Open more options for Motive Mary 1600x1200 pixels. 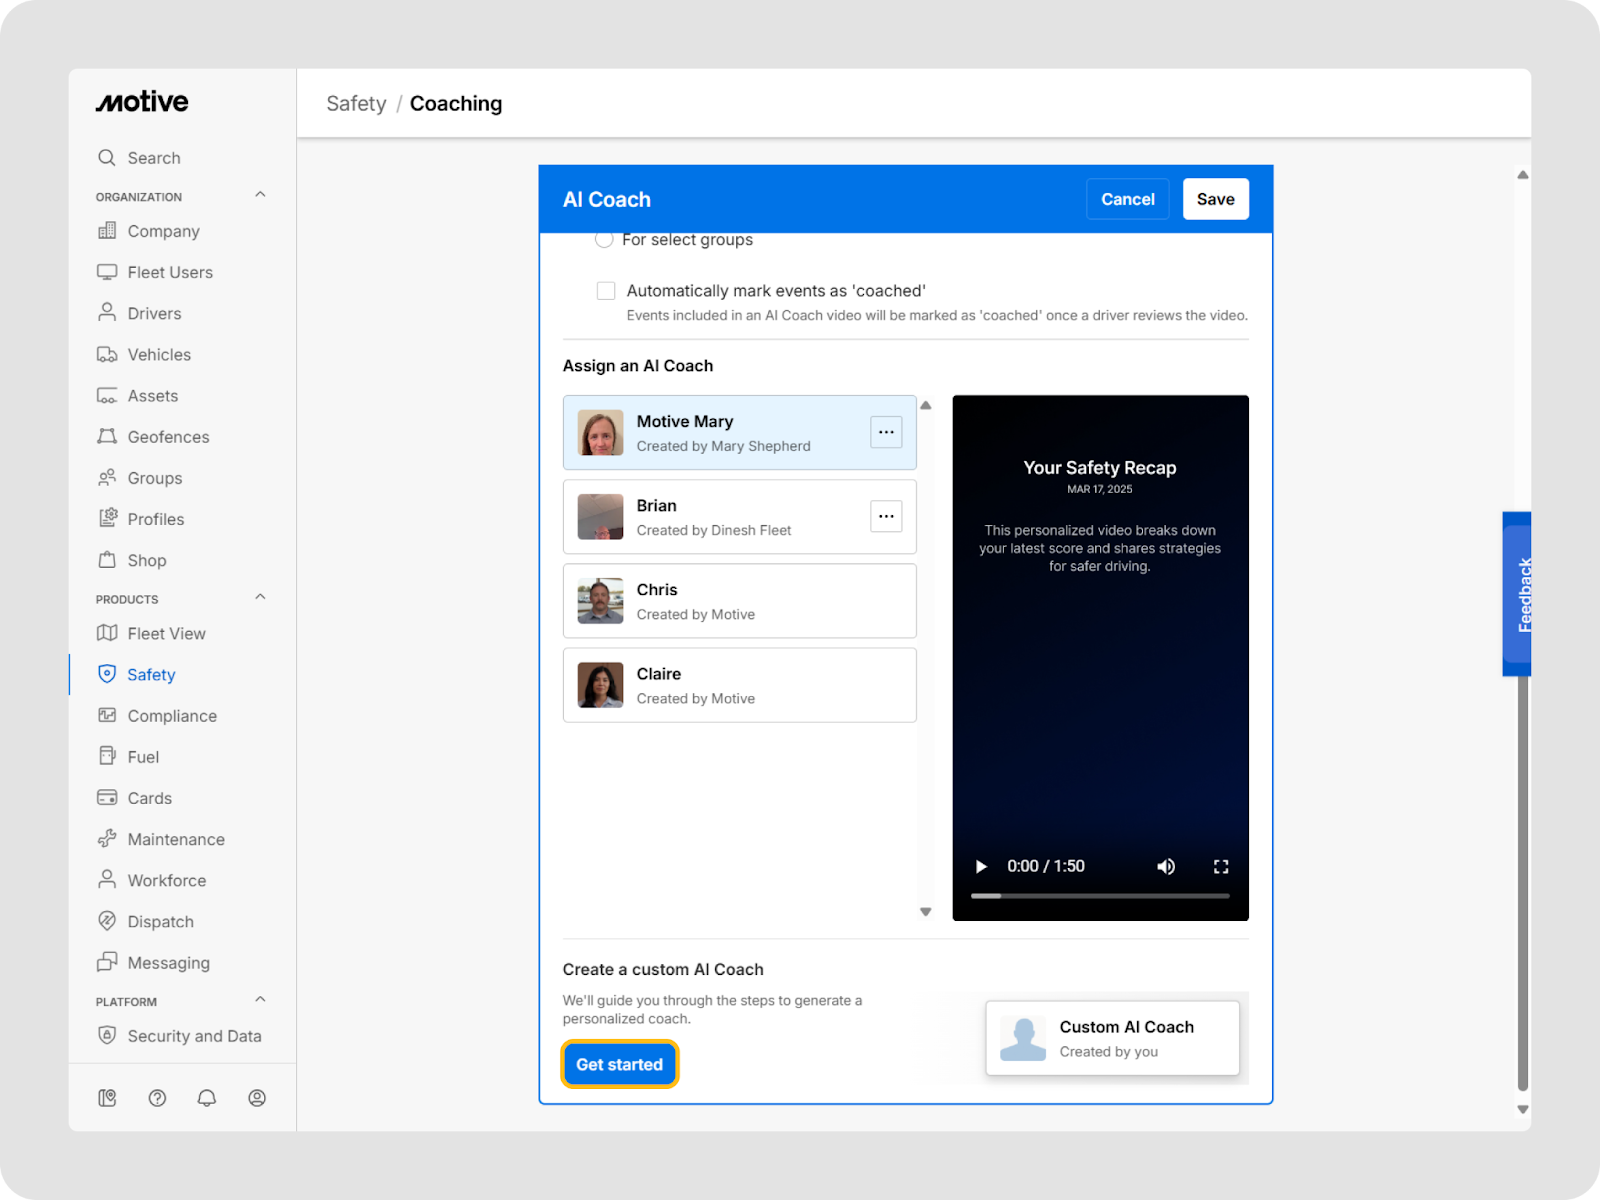[x=886, y=432]
